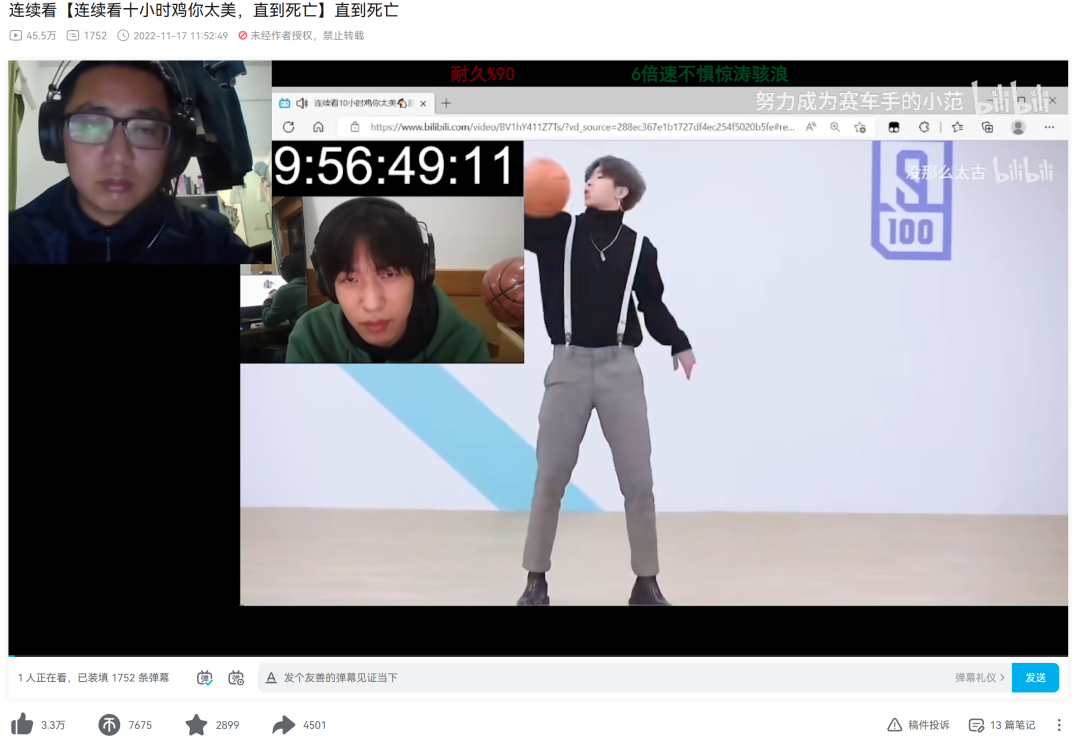The width and height of the screenshot is (1080, 747).
Task: Open the 13 篇笔记 notes
Action: pos(1002,725)
